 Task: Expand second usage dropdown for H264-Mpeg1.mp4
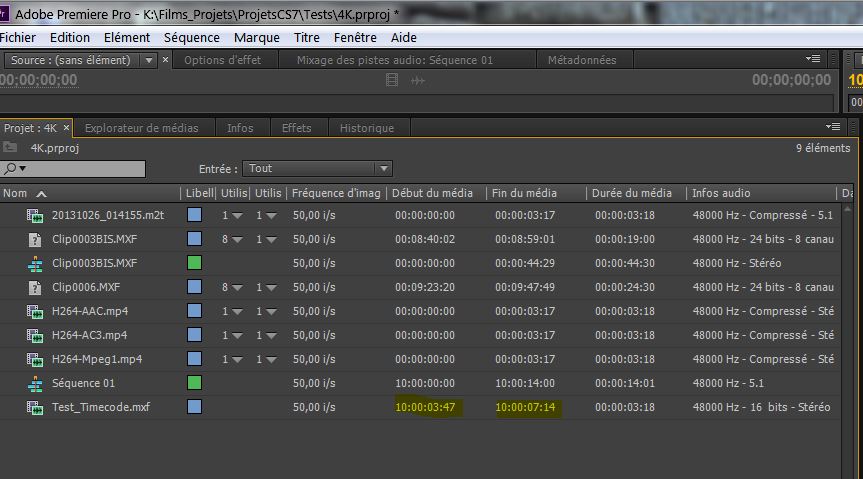[x=271, y=360]
